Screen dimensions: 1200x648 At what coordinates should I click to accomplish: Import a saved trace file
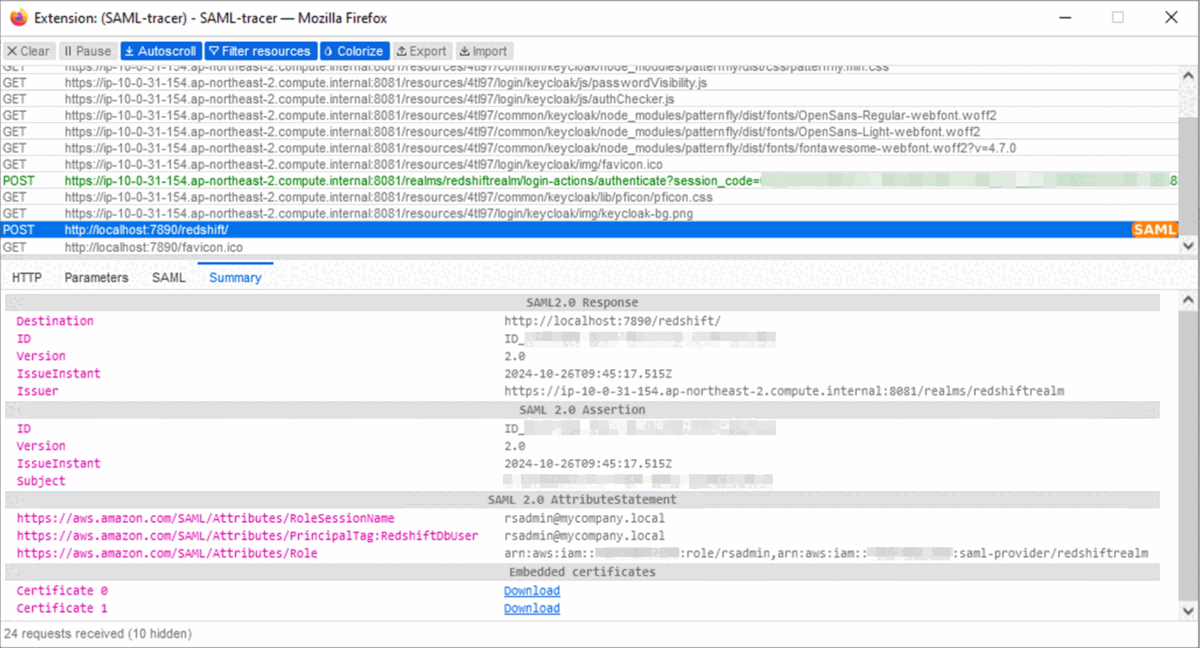click(x=484, y=51)
